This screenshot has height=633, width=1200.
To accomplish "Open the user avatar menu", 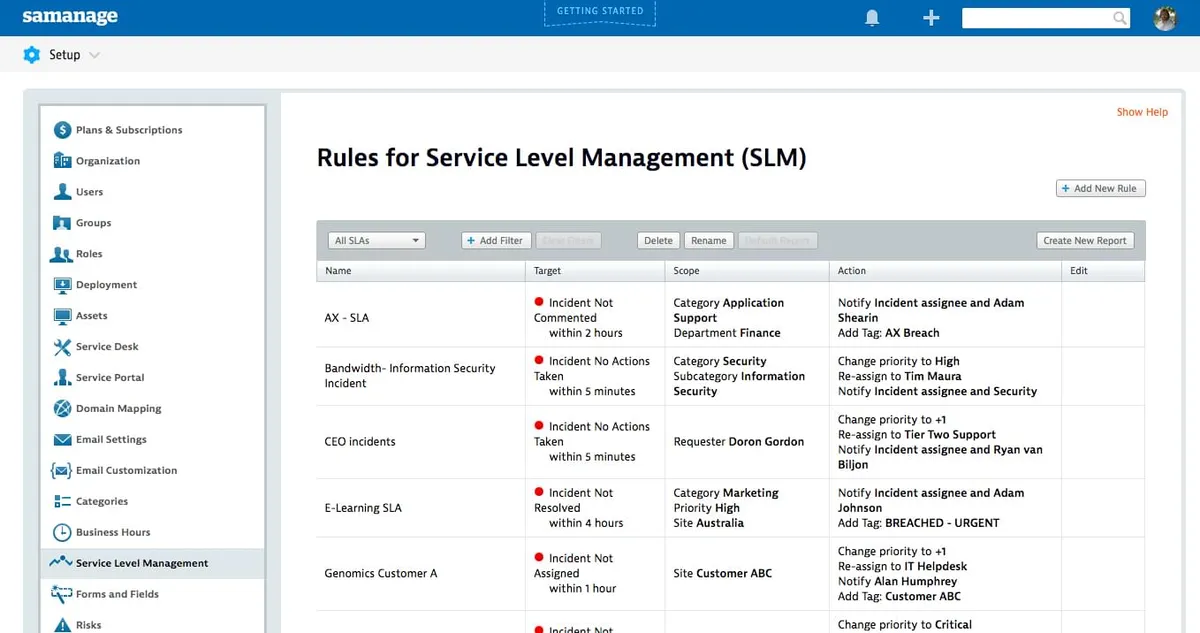I will 1165,18.
